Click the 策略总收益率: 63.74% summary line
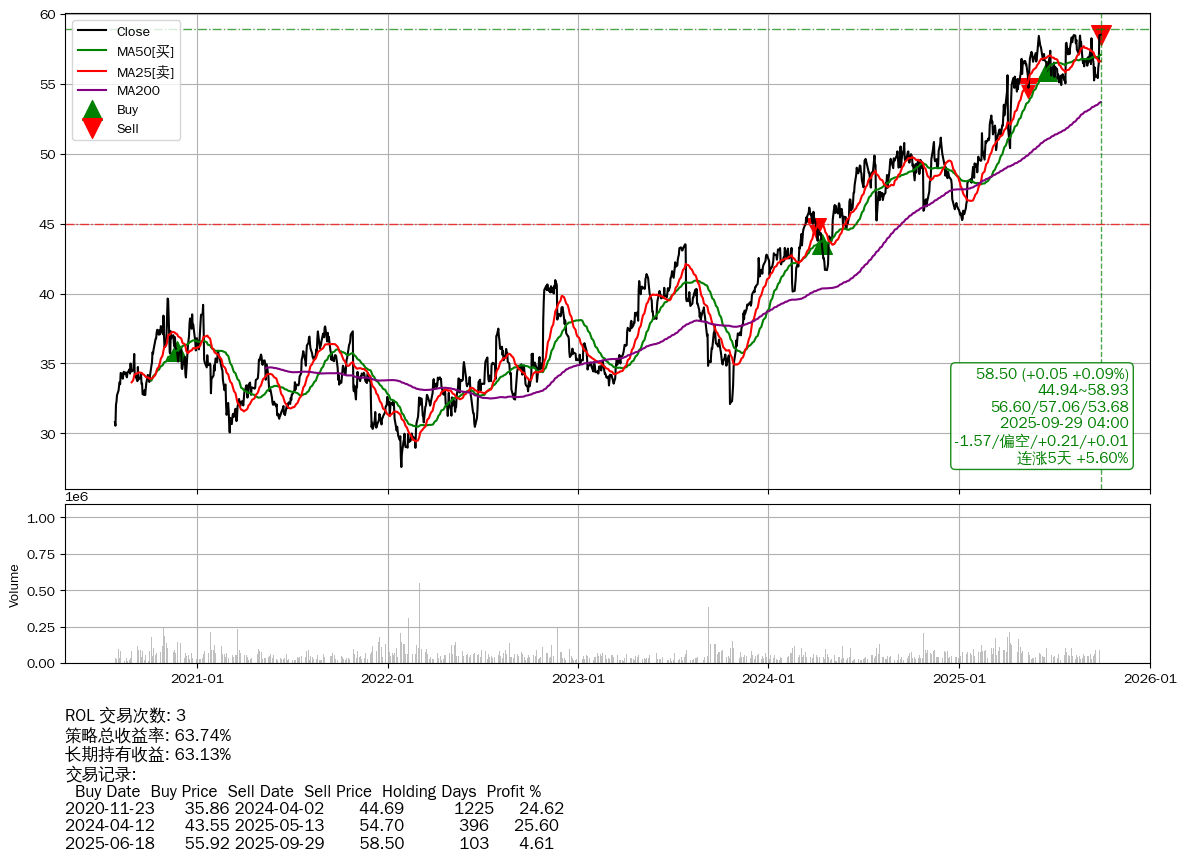This screenshot has height=861, width=1186. click(x=148, y=735)
